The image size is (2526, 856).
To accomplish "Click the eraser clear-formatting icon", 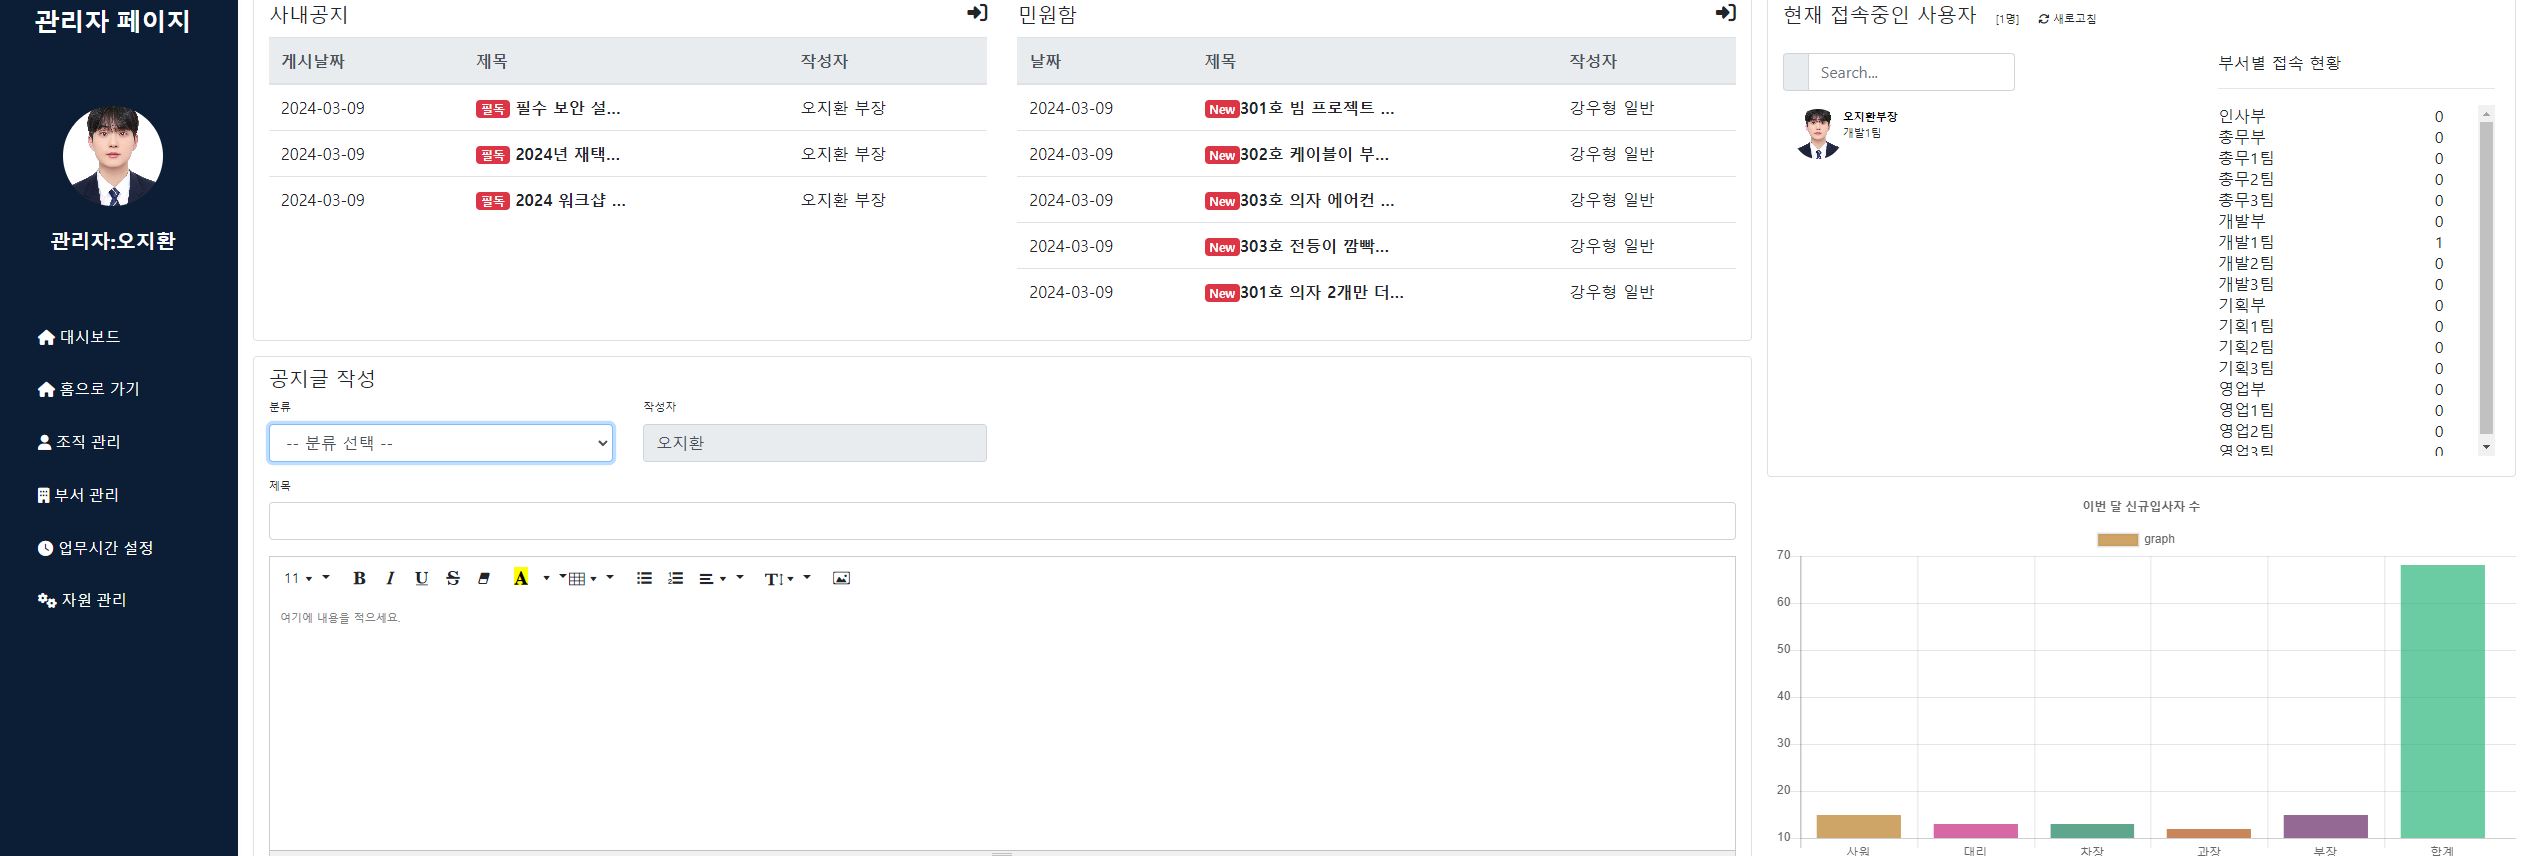I will coord(484,578).
